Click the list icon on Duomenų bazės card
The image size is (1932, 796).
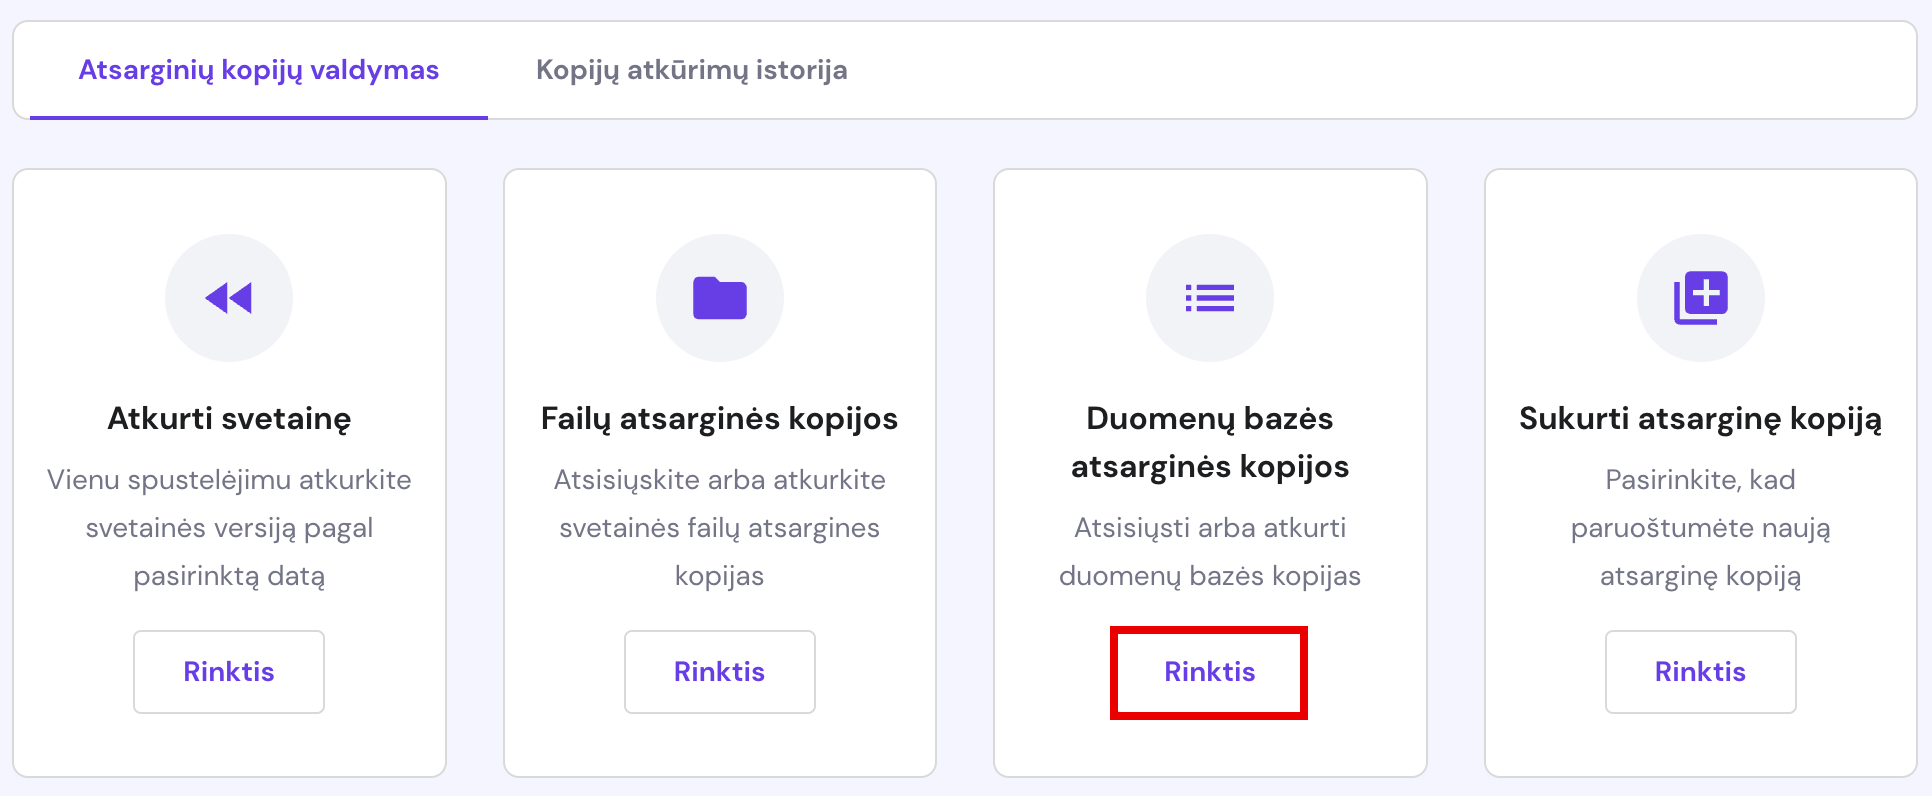click(x=1210, y=297)
